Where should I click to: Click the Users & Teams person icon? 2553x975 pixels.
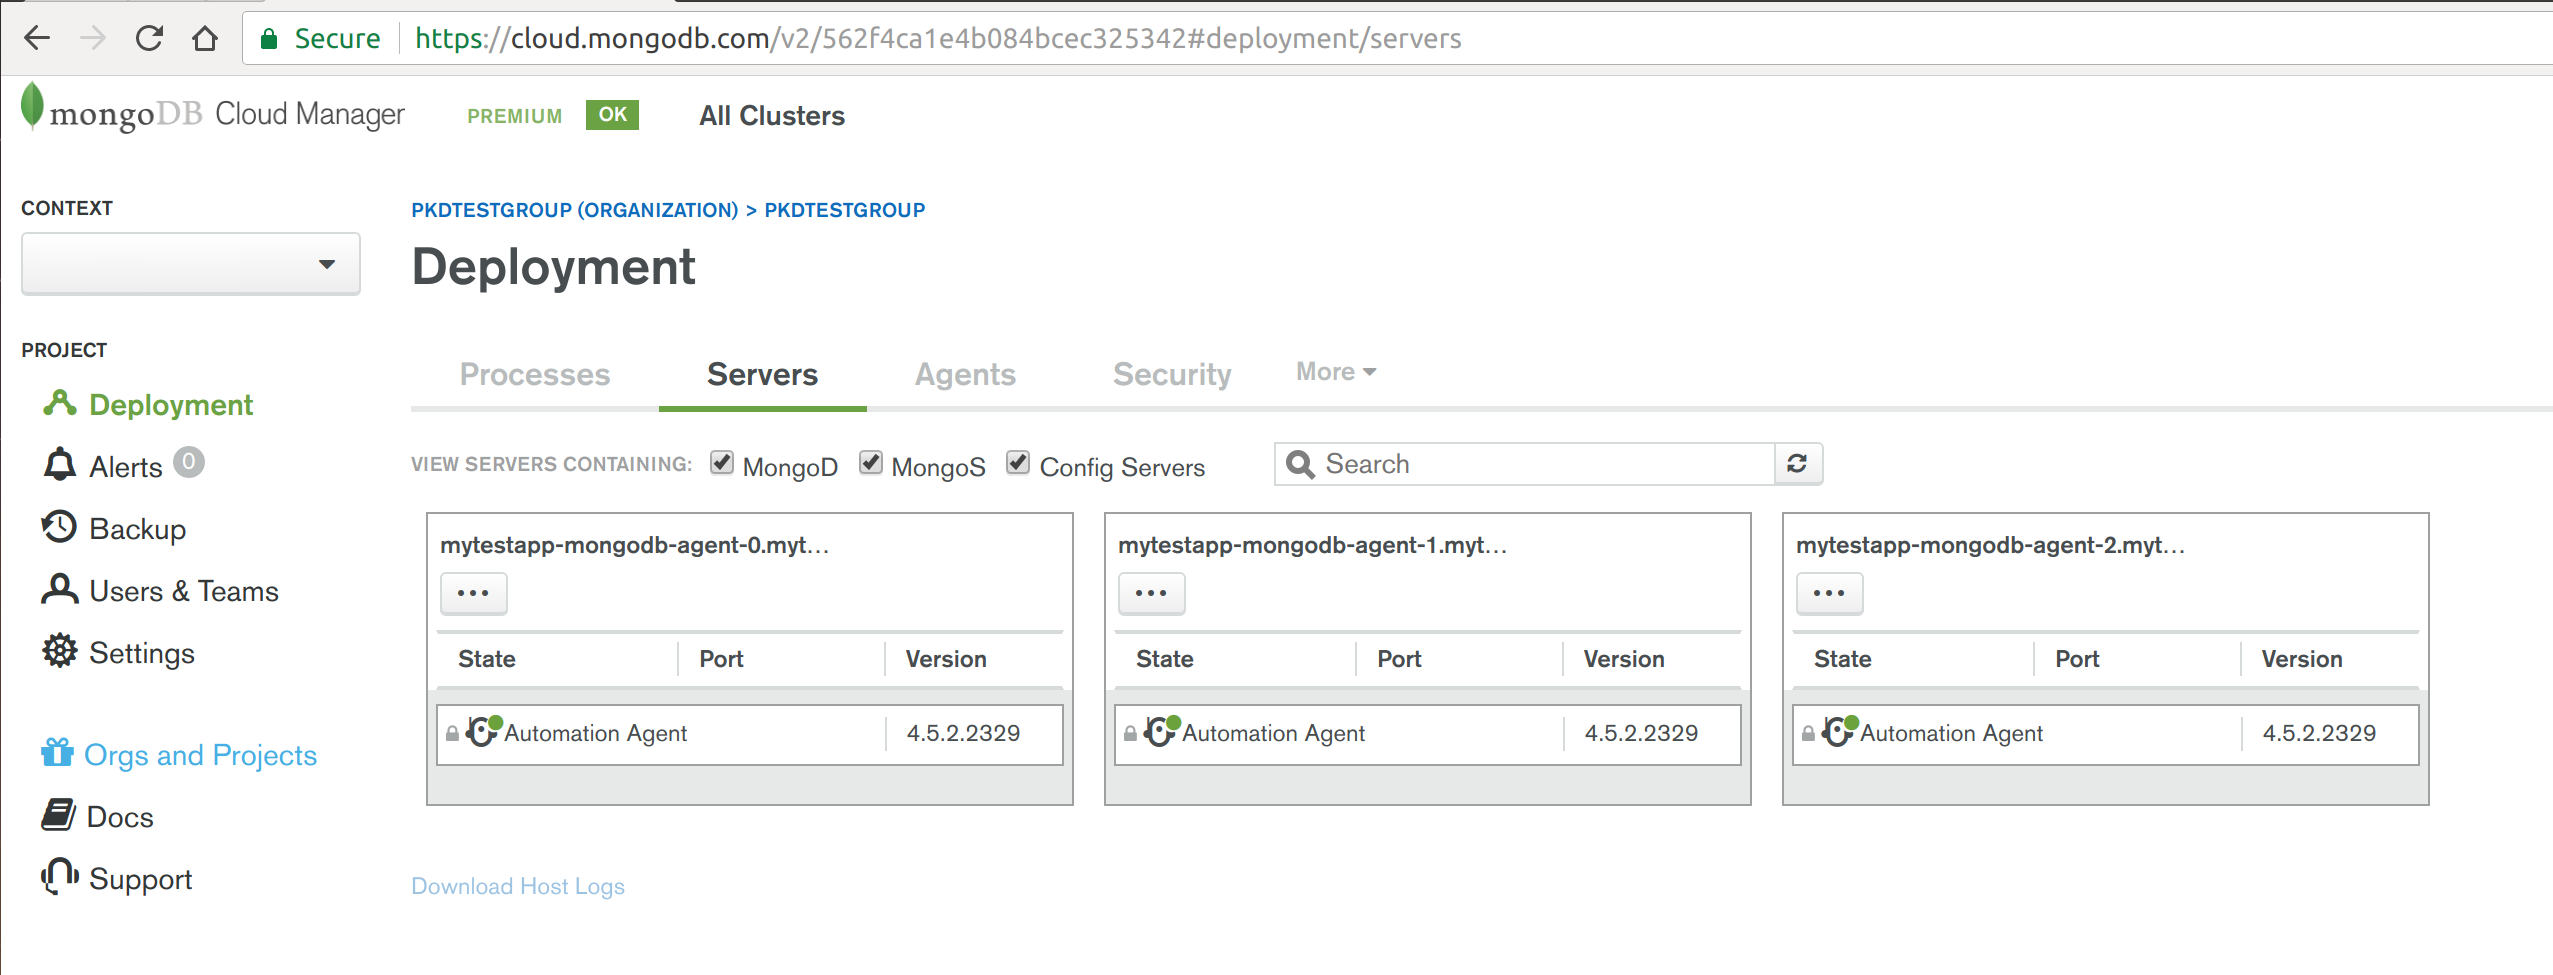point(60,589)
